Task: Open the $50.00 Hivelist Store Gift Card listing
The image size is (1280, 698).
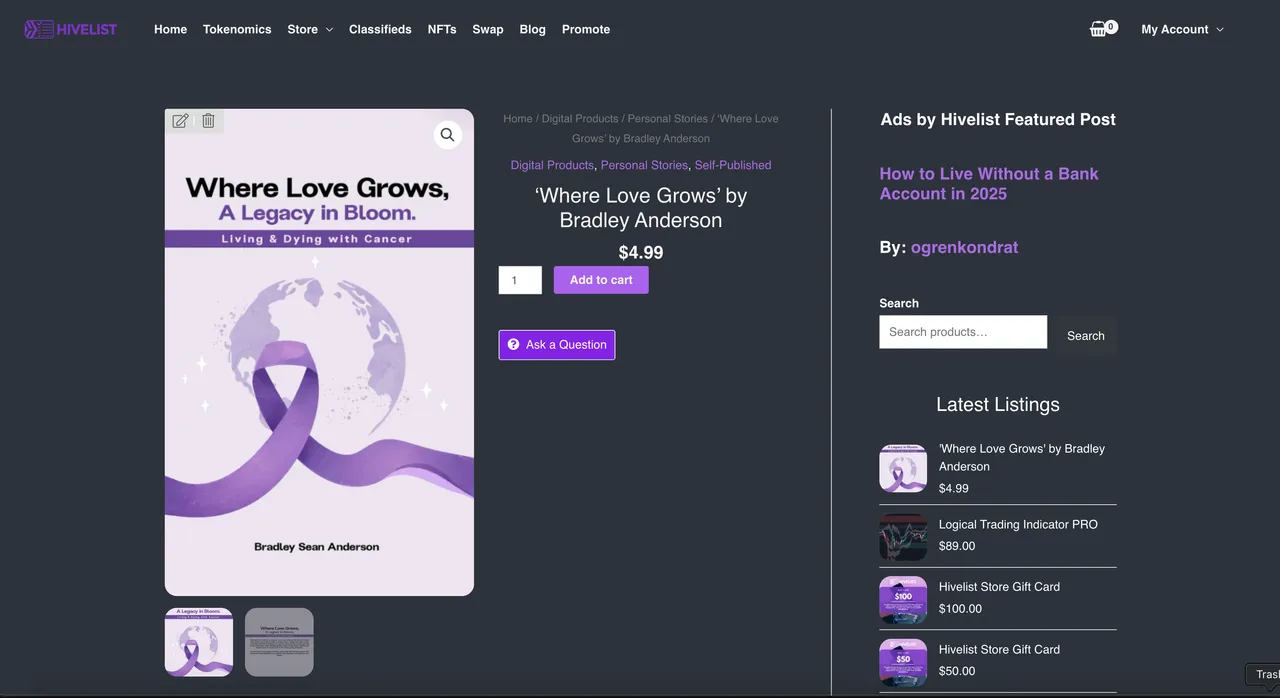Action: coord(999,650)
